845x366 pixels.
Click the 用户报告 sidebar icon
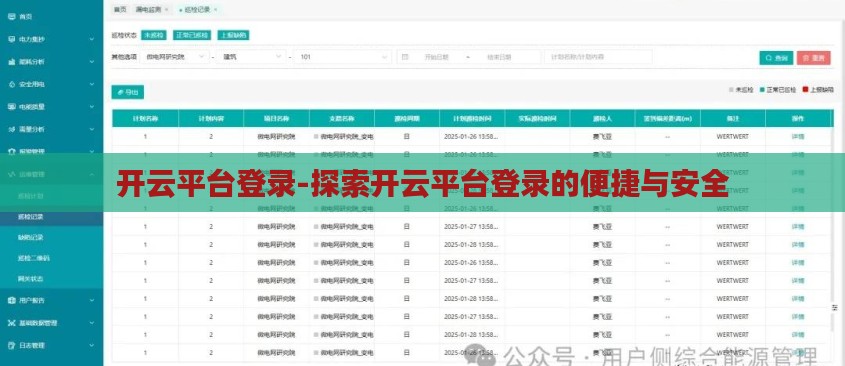pos(11,300)
